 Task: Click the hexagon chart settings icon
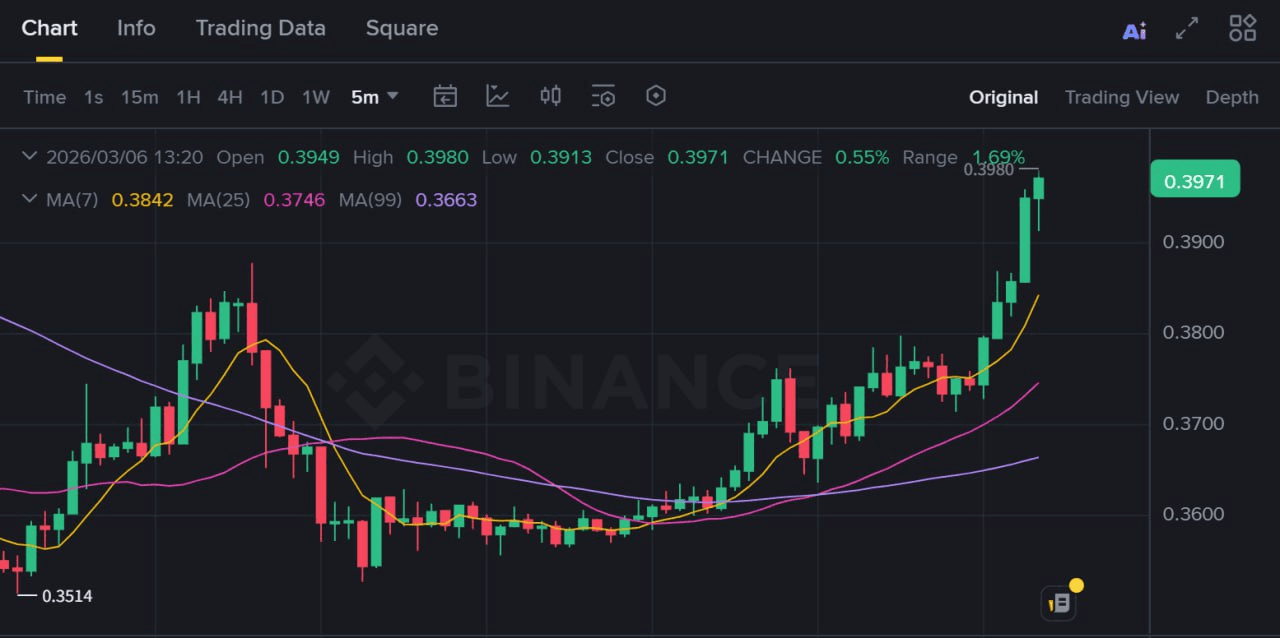[656, 96]
